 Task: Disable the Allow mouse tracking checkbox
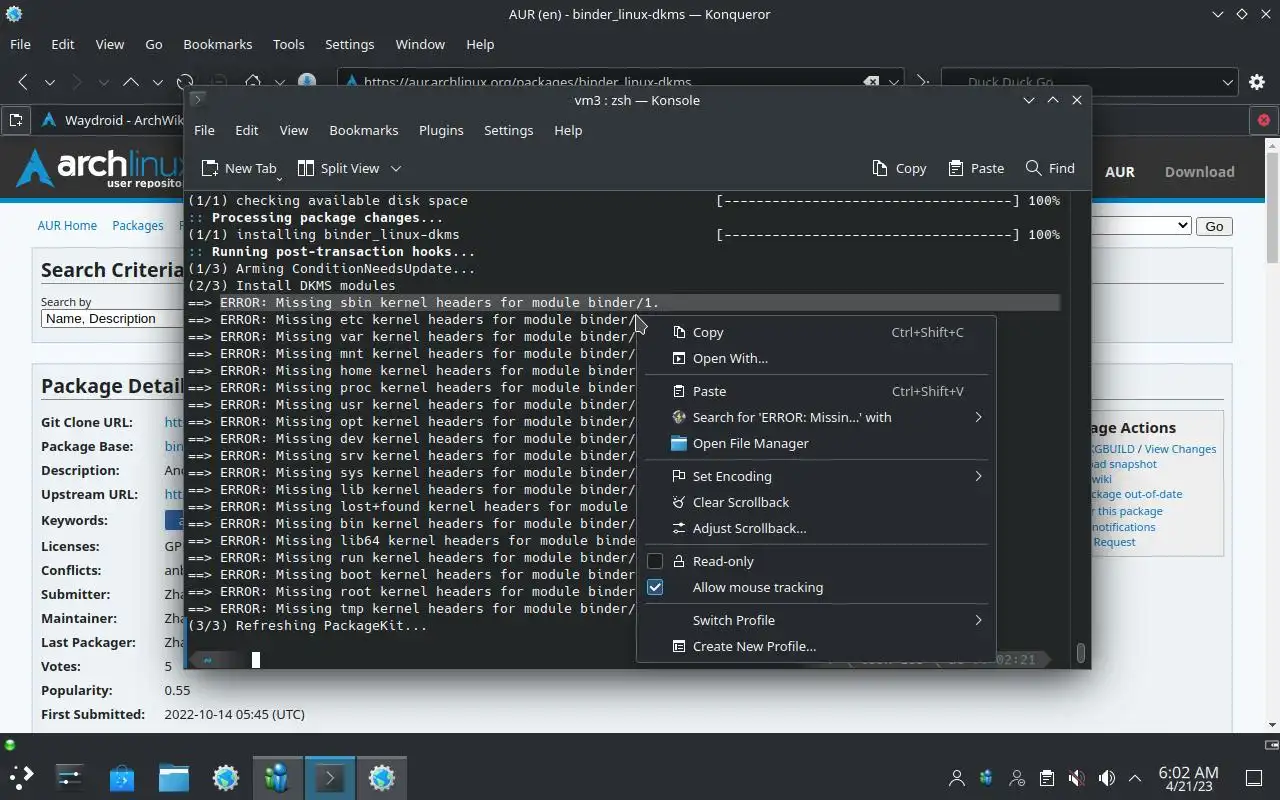click(x=655, y=587)
